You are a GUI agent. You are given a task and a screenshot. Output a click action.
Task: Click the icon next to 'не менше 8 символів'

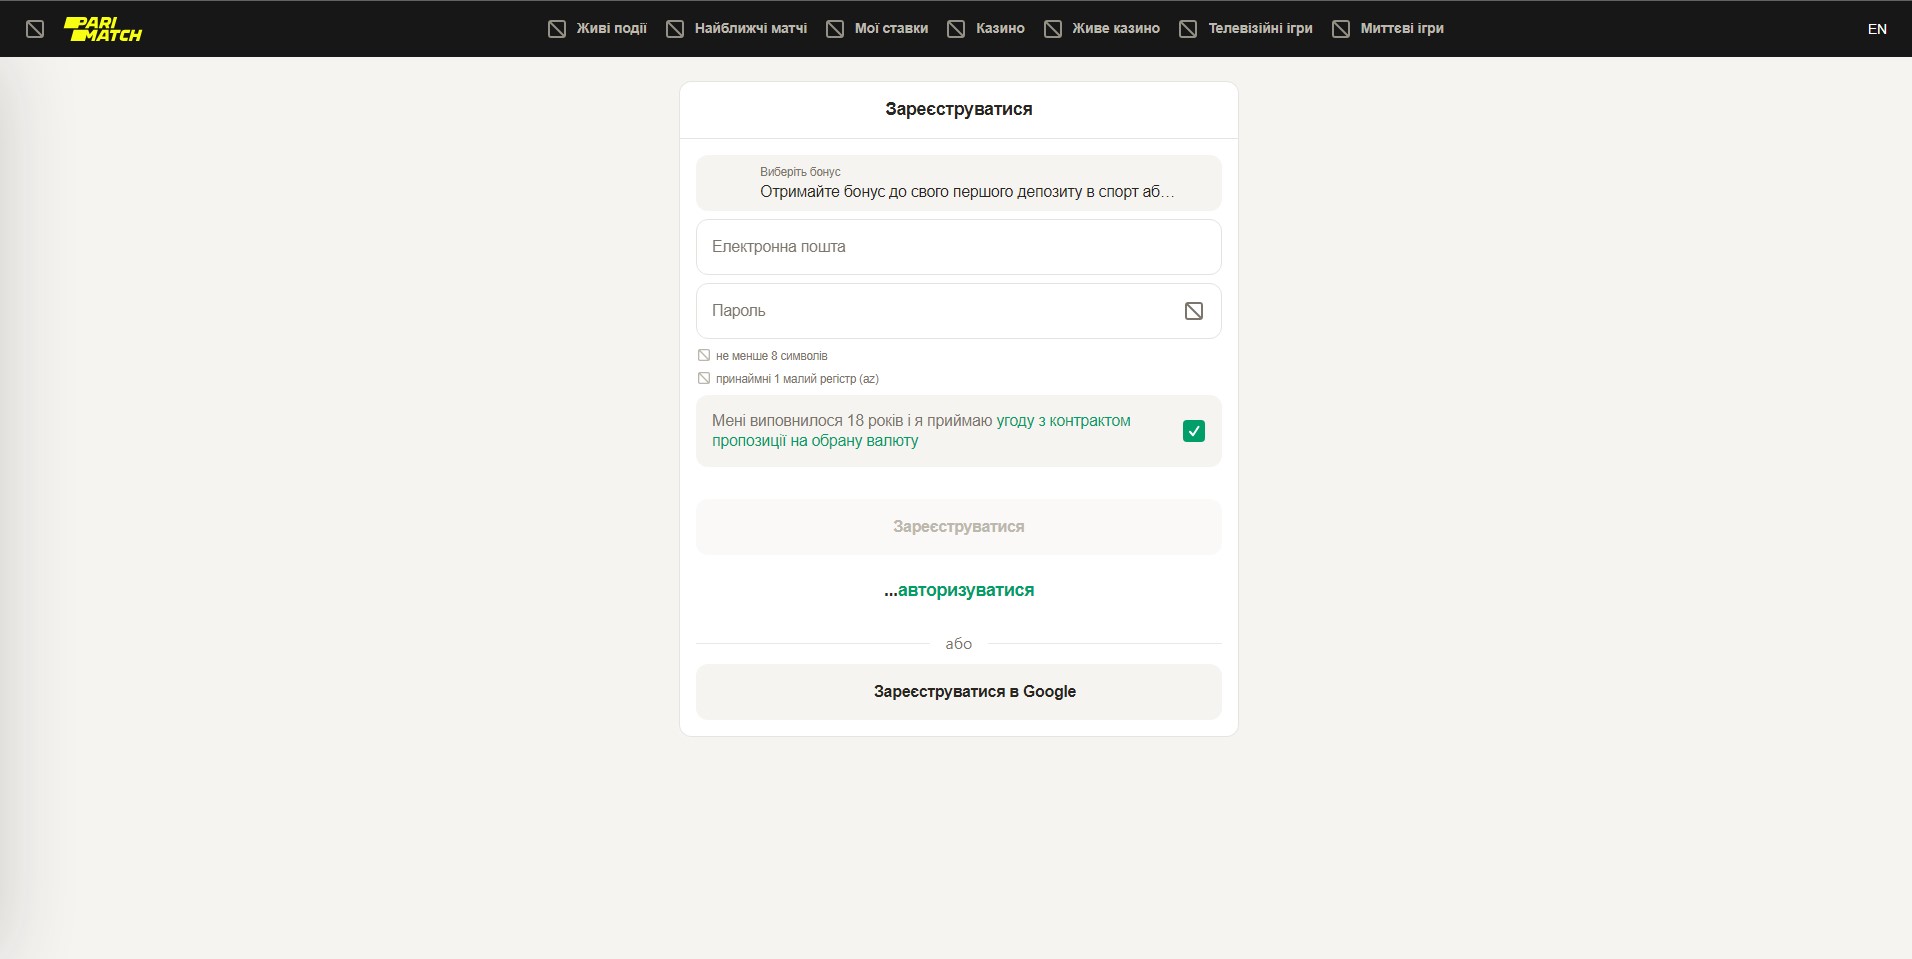(x=704, y=355)
